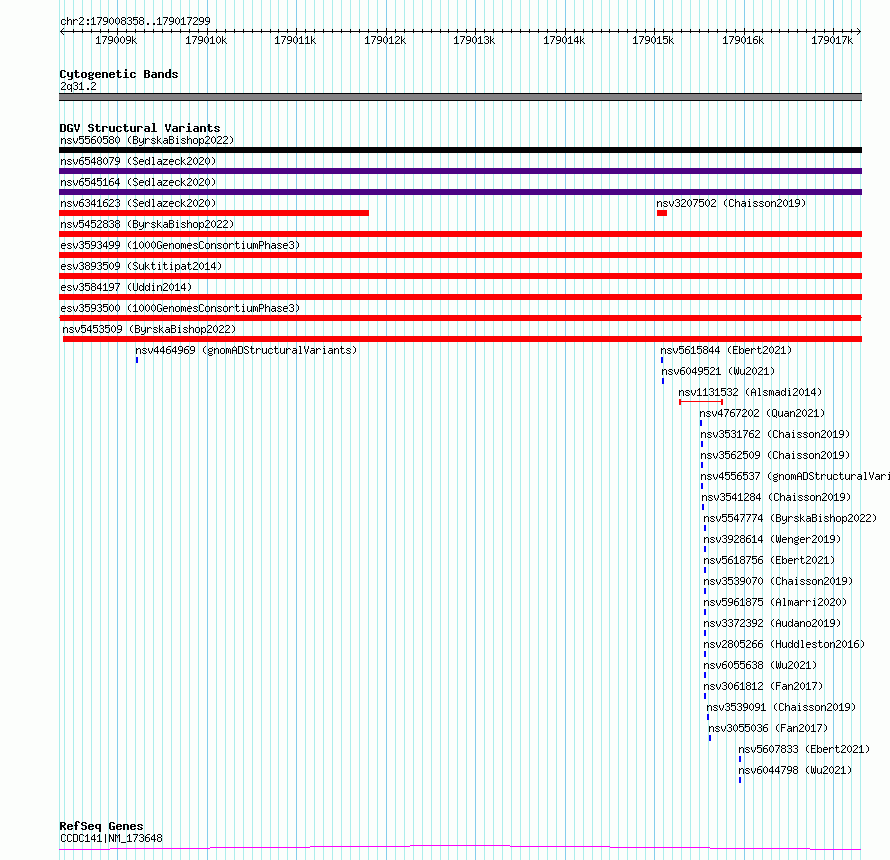Click the Cytogenetic Bands track title

[x=119, y=74]
